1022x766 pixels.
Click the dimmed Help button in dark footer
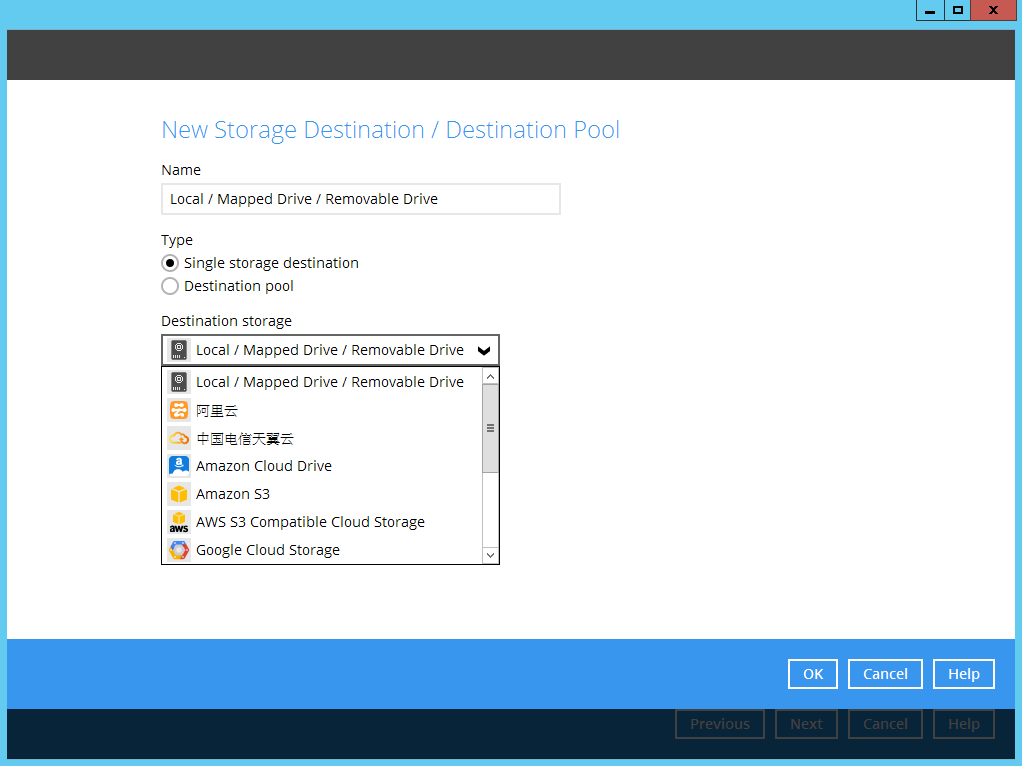pyautogui.click(x=963, y=724)
